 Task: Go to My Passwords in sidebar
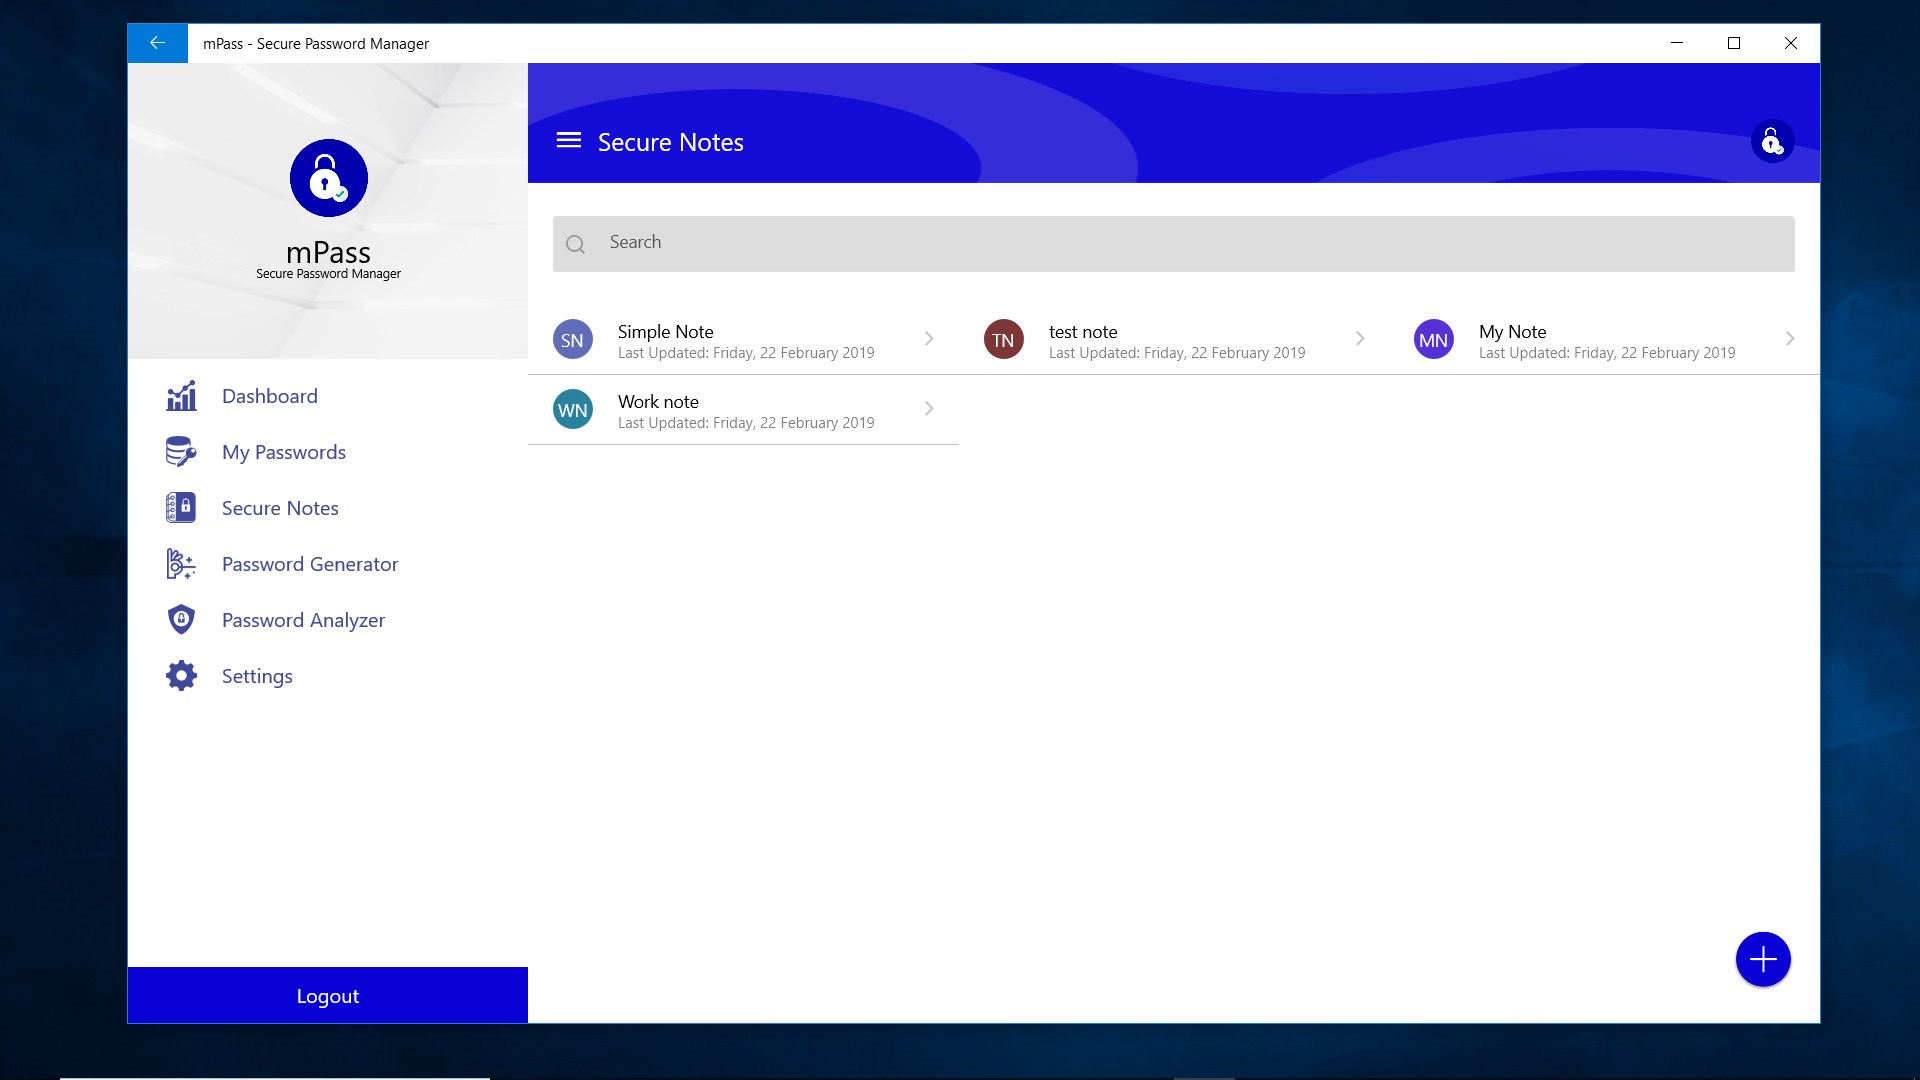(x=284, y=452)
